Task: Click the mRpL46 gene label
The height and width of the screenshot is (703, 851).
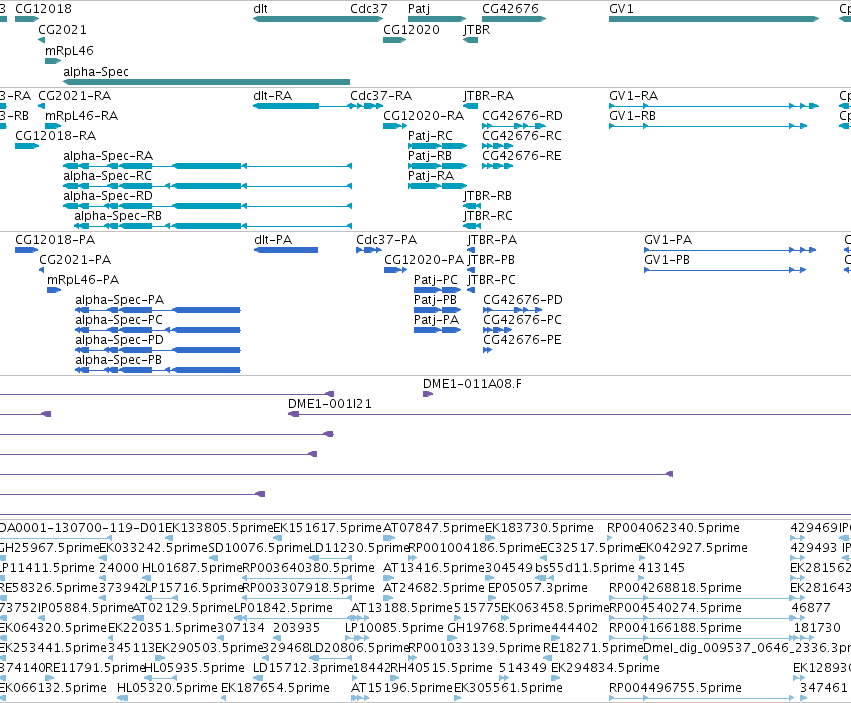Action: pos(69,51)
